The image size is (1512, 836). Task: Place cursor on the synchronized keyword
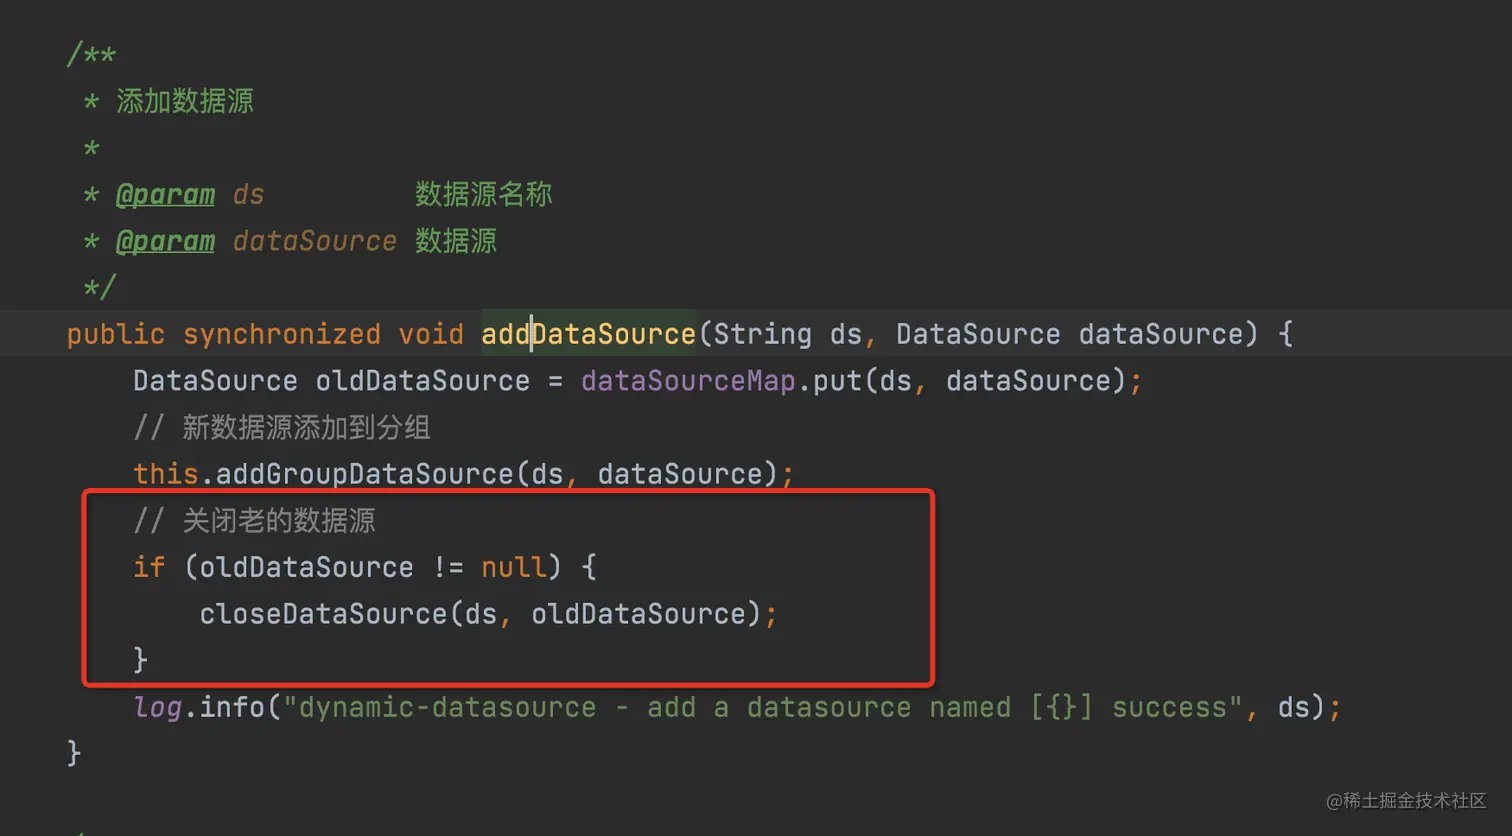(281, 334)
